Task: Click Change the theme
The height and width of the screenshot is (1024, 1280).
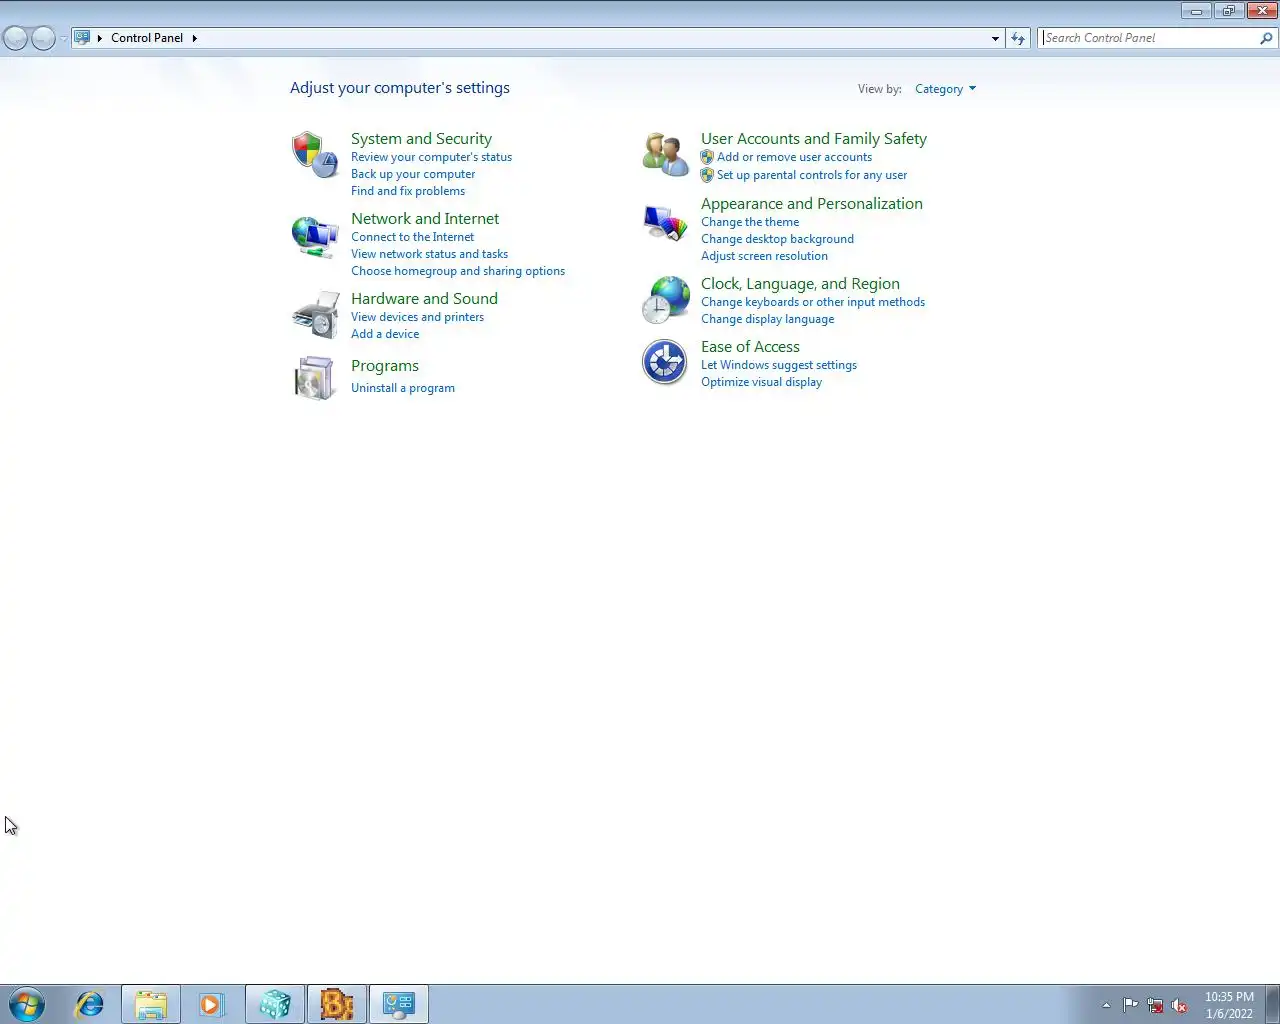Action: [x=750, y=222]
